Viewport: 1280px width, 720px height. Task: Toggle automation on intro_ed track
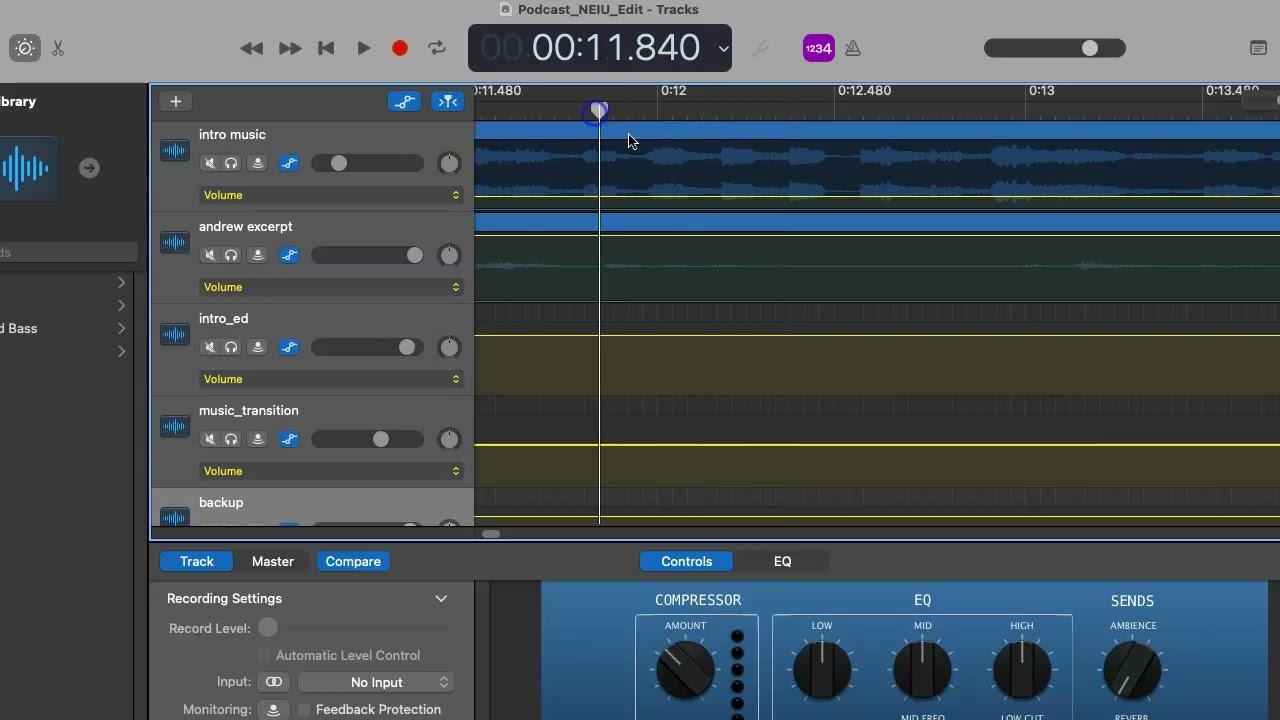coord(289,347)
